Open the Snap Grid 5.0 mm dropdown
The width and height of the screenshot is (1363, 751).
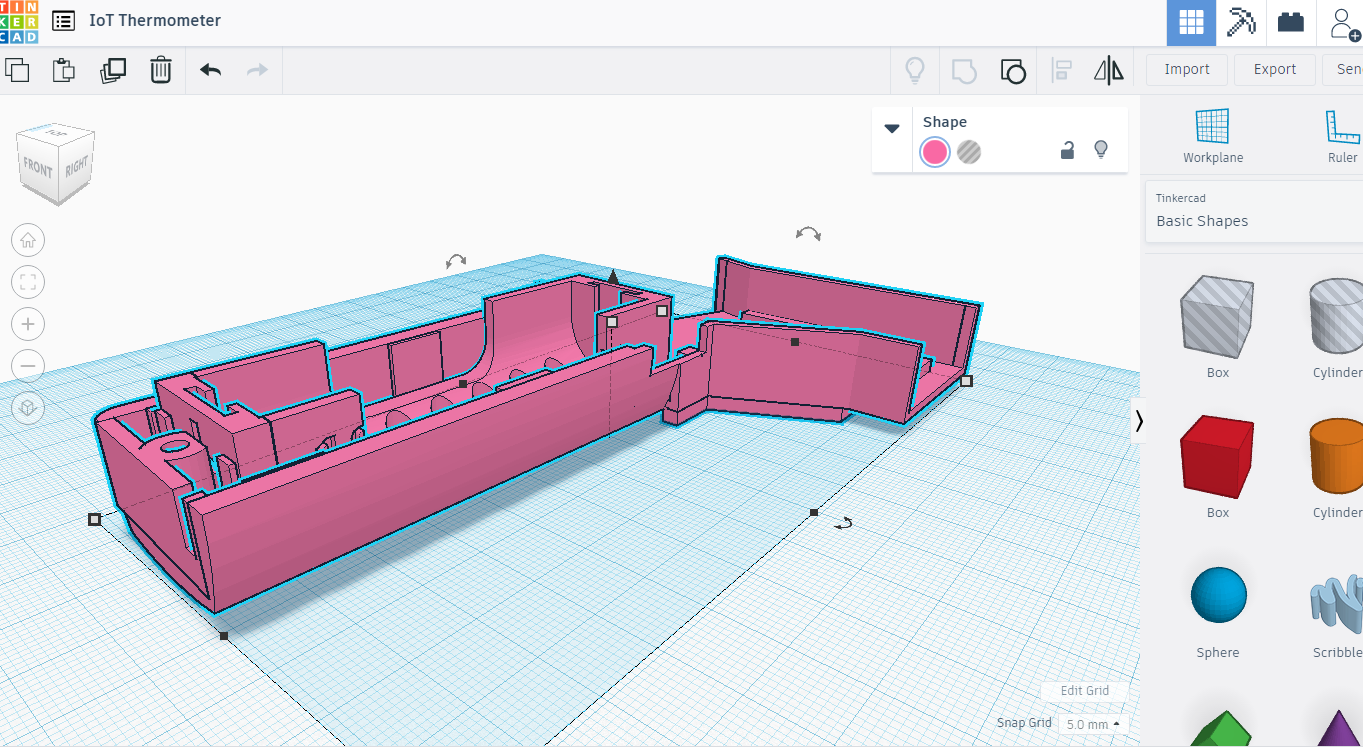[1092, 724]
